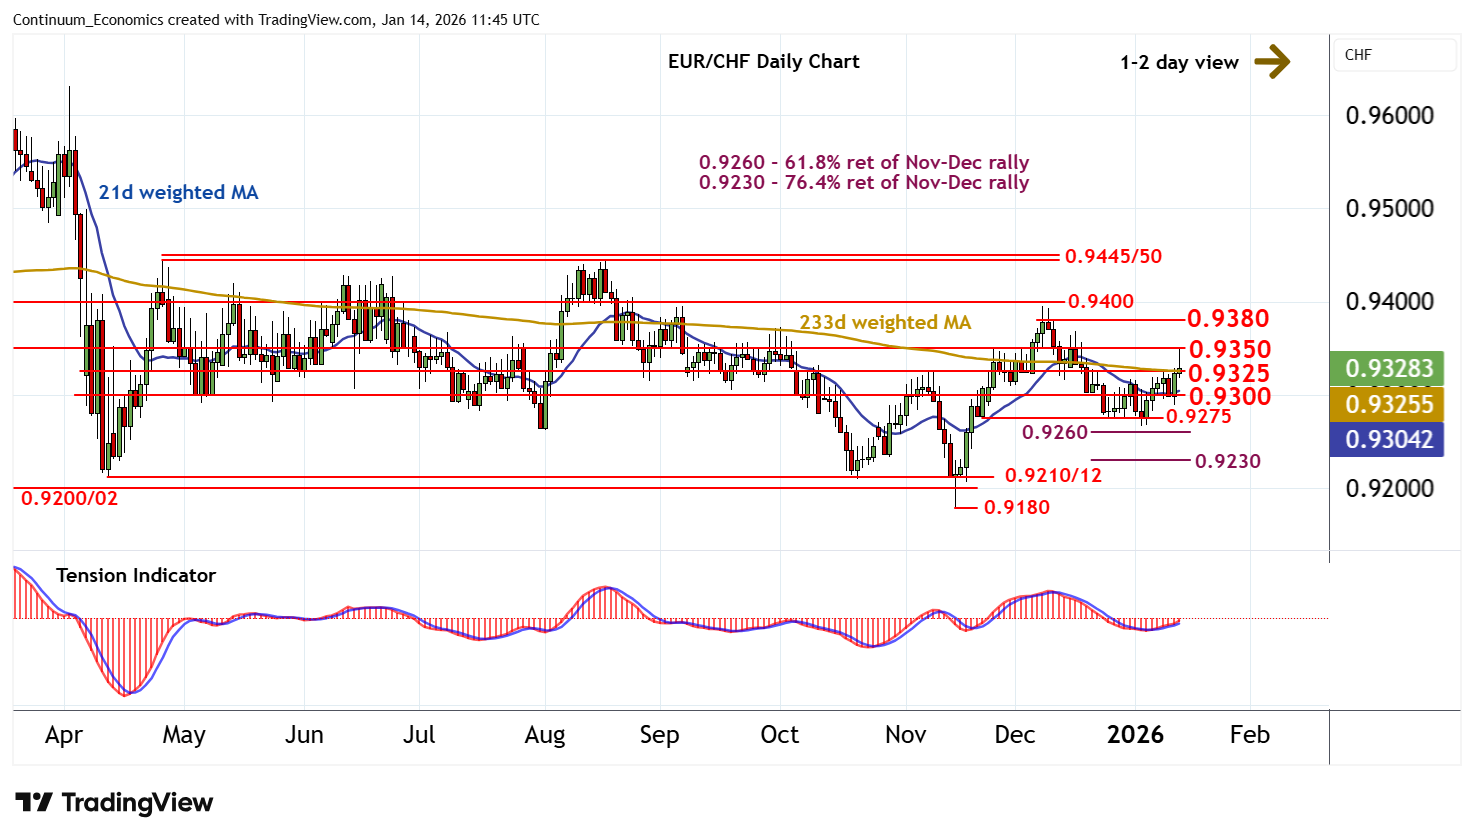Viewport: 1474px width, 840px height.
Task: Click the 0.9260 - 61.8% retracement note
Action: pyautogui.click(x=863, y=162)
